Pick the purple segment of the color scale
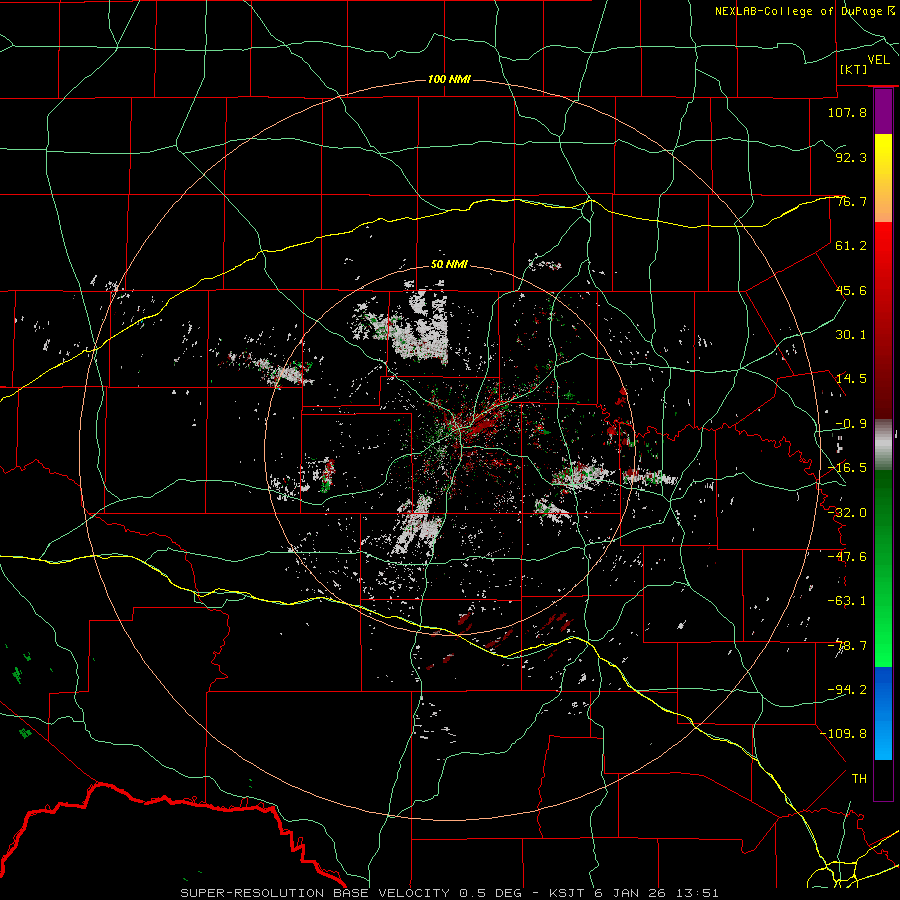The image size is (900, 900). 883,112
